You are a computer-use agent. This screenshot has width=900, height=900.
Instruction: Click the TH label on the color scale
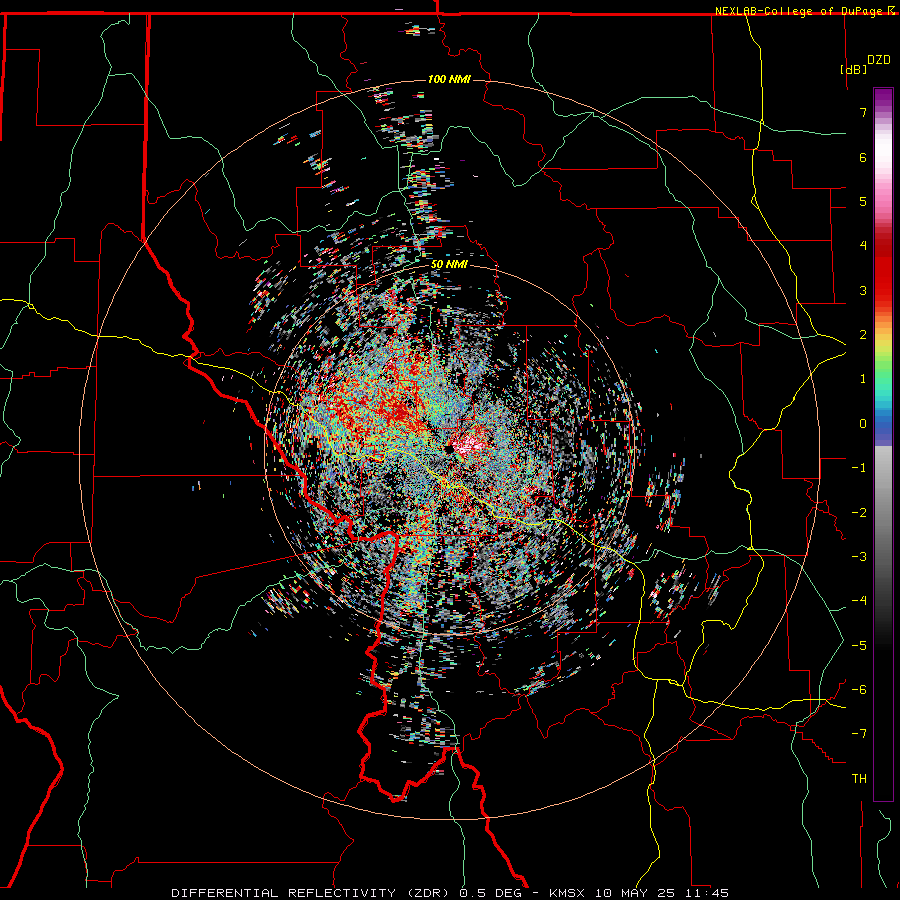pyautogui.click(x=859, y=779)
